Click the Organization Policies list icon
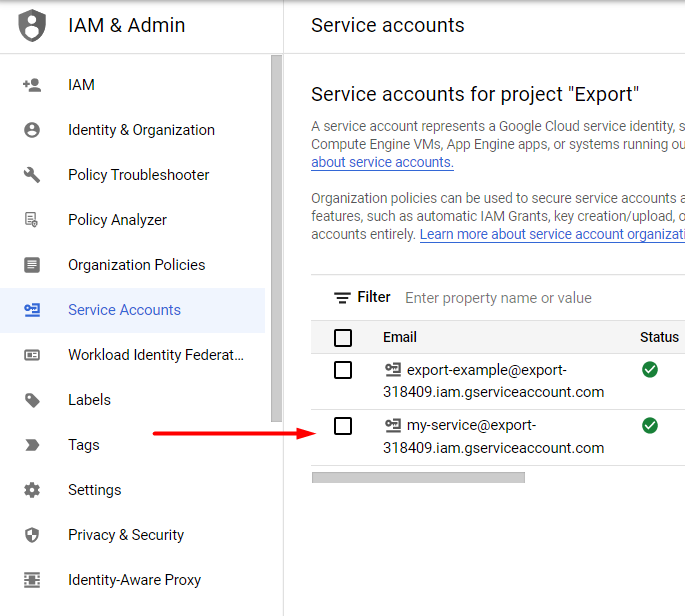 click(x=32, y=265)
